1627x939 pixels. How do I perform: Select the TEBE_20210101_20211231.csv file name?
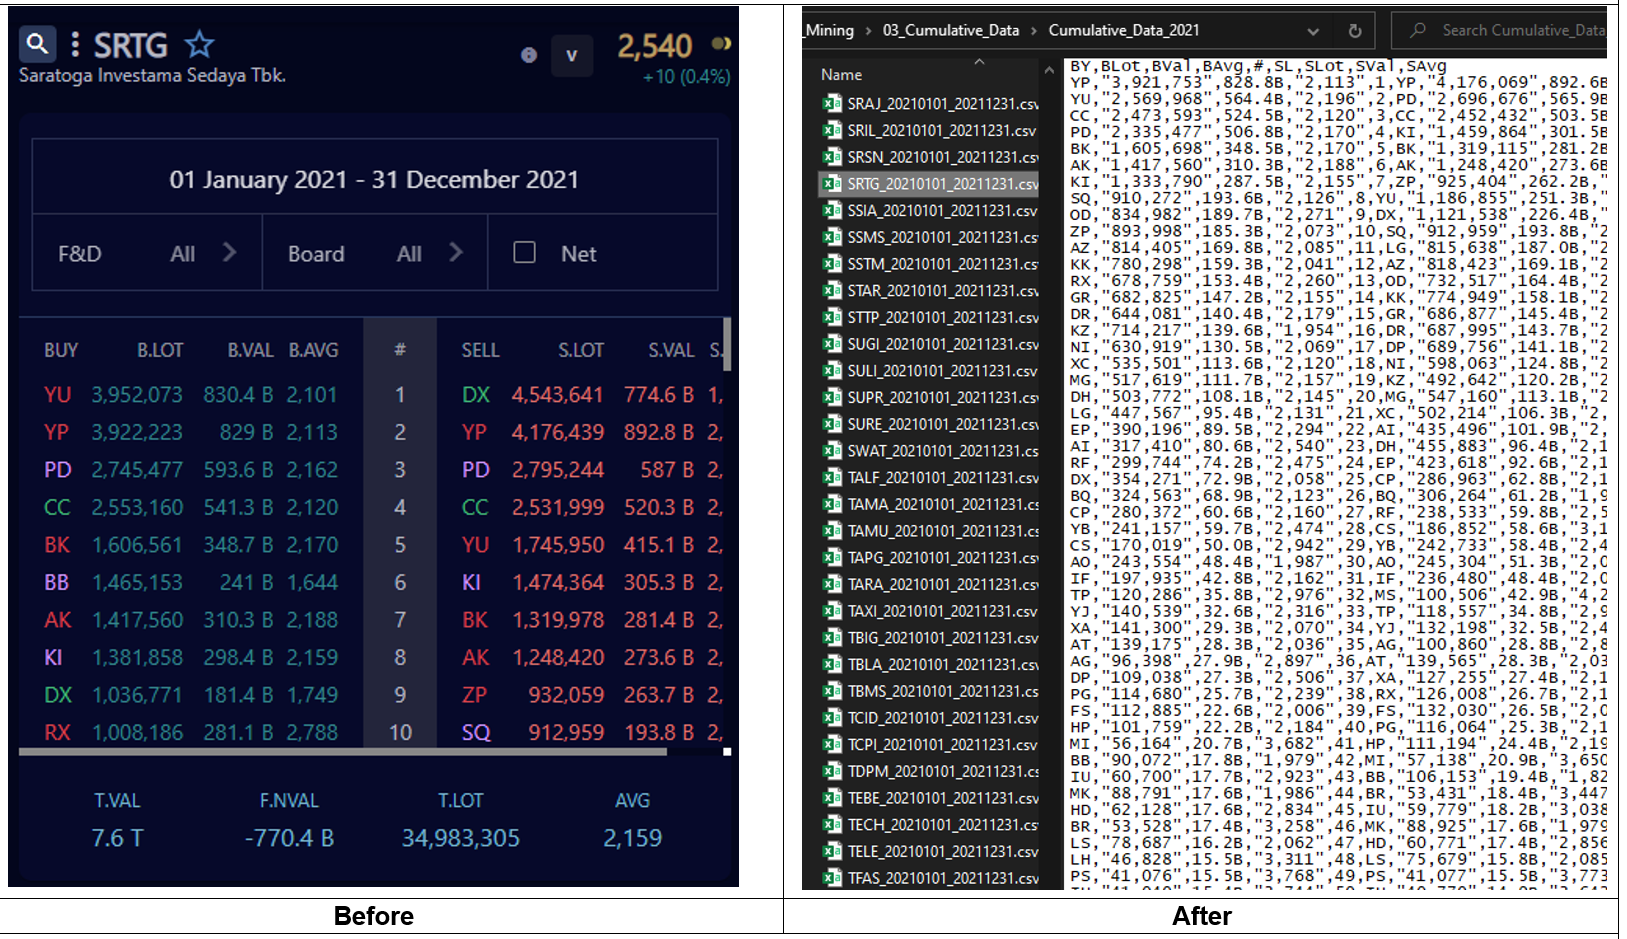point(943,798)
